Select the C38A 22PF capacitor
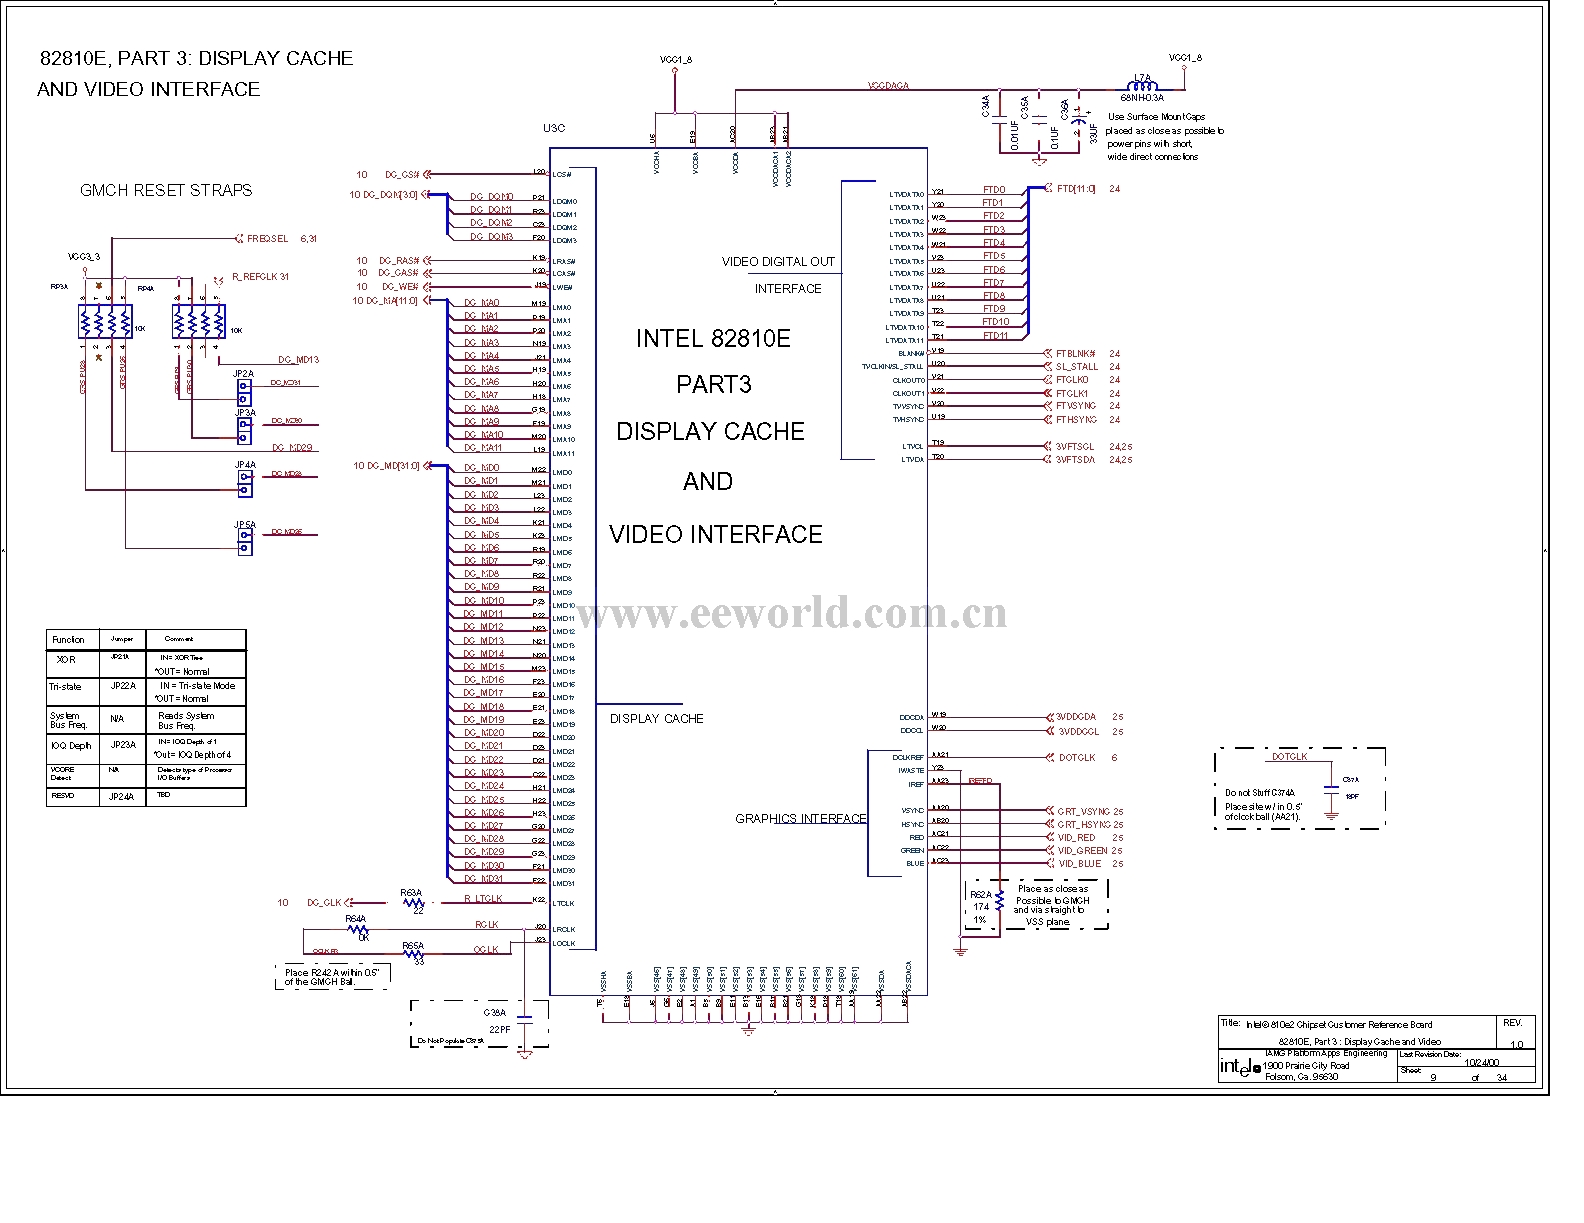The width and height of the screenshot is (1584, 1223). coord(525,1018)
